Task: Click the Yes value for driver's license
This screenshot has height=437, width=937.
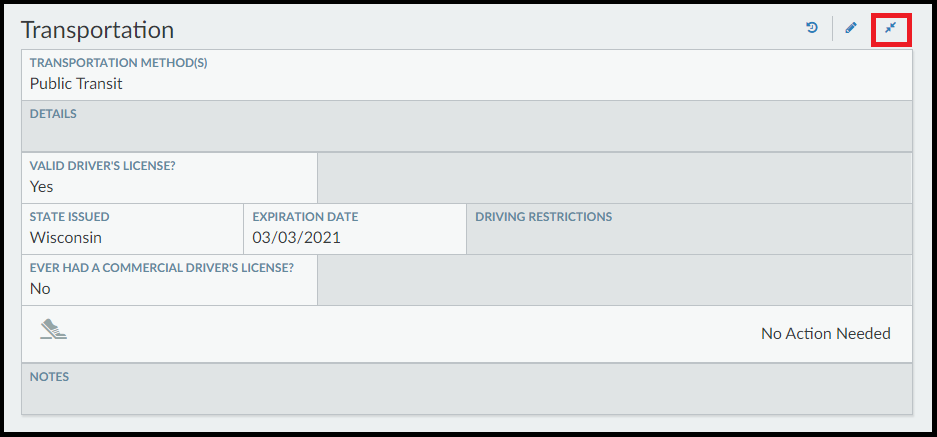Action: click(x=42, y=187)
